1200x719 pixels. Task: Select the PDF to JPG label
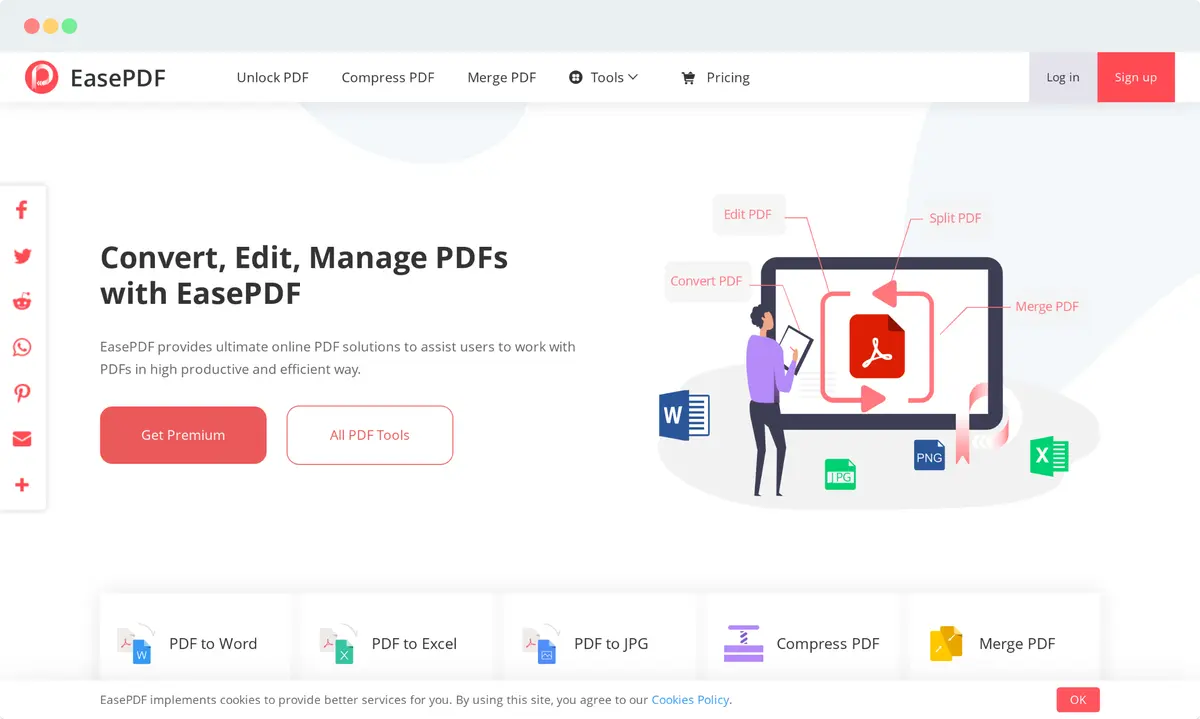point(611,644)
